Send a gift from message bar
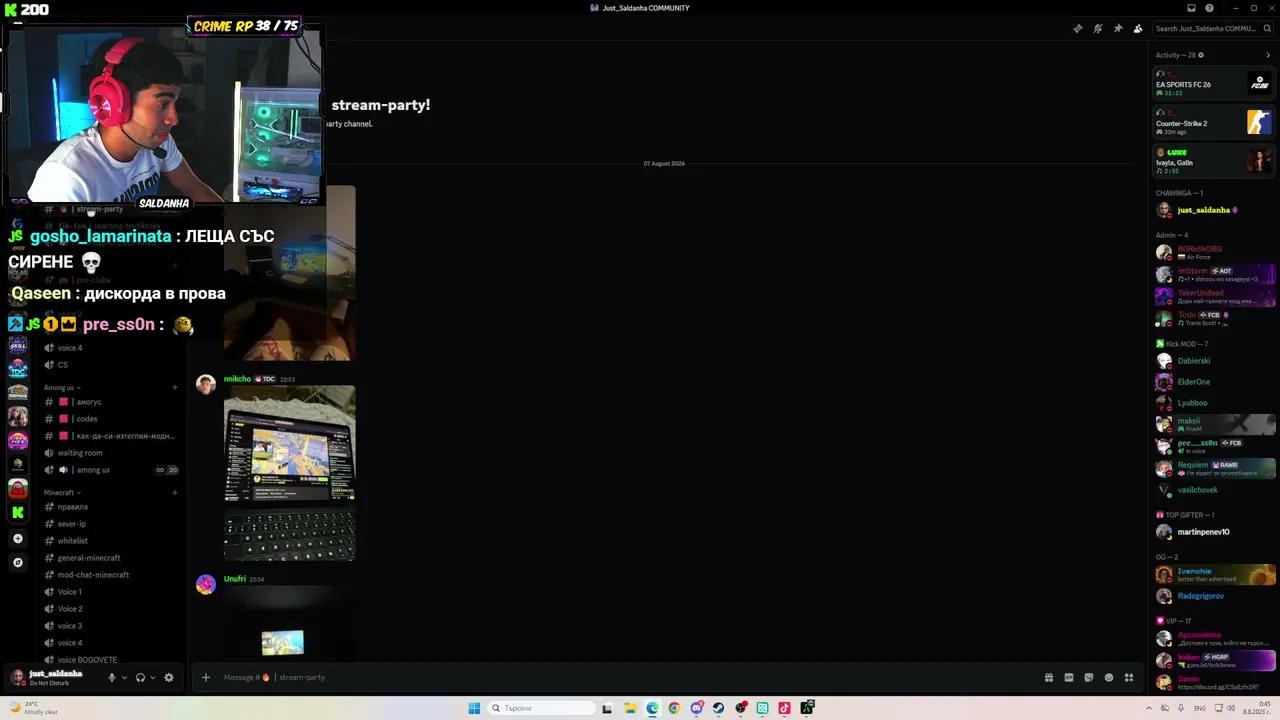The image size is (1280, 720). coord(1049,677)
